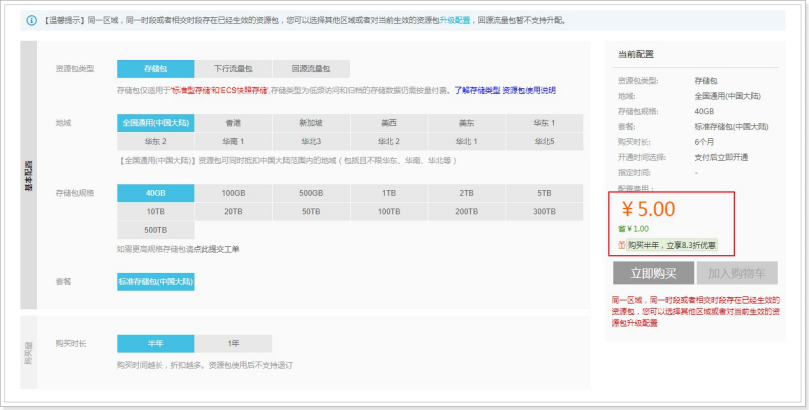
Task: Click the 基本配置 vertical section tab
Action: tap(29, 175)
